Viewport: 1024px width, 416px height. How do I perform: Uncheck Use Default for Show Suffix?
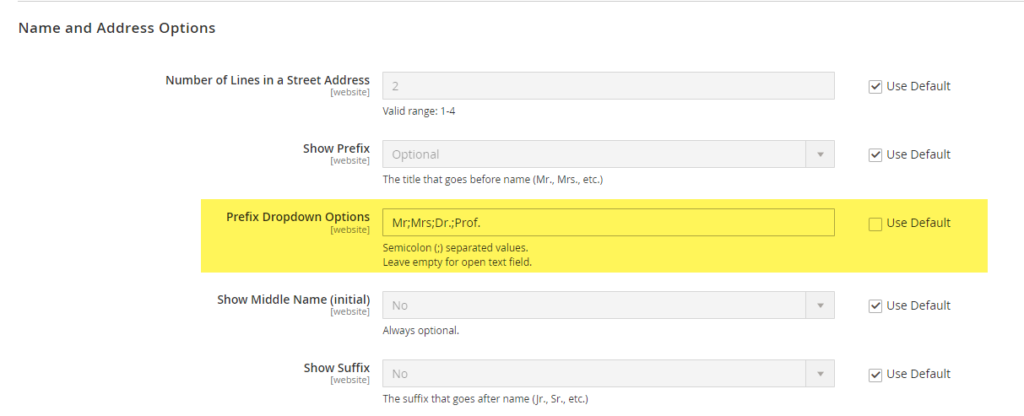876,374
